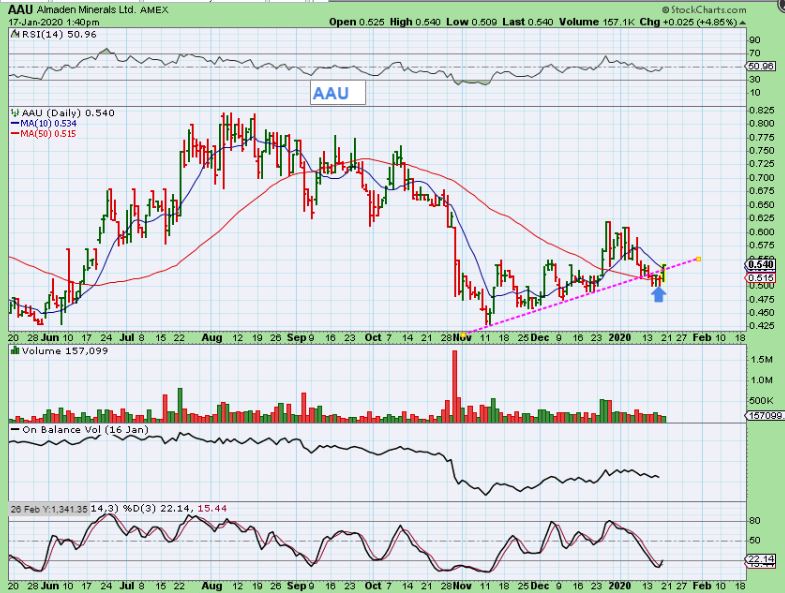Image resolution: width=785 pixels, height=593 pixels.
Task: Click 'Oct' on the price panel date axis
Action: pos(373,338)
